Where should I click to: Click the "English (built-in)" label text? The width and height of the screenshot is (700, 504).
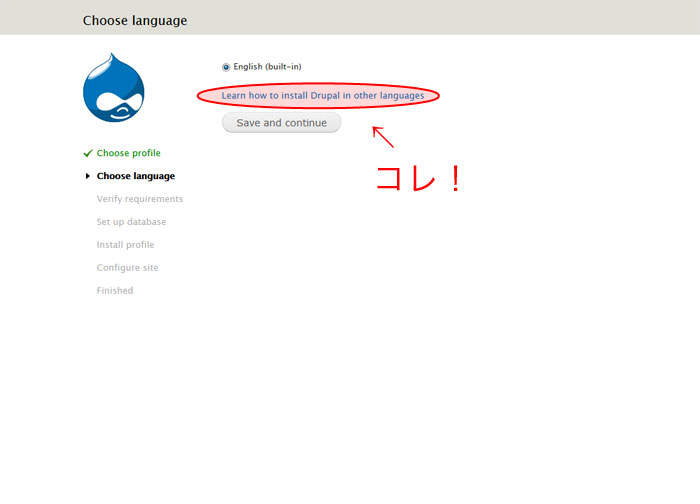click(x=267, y=67)
